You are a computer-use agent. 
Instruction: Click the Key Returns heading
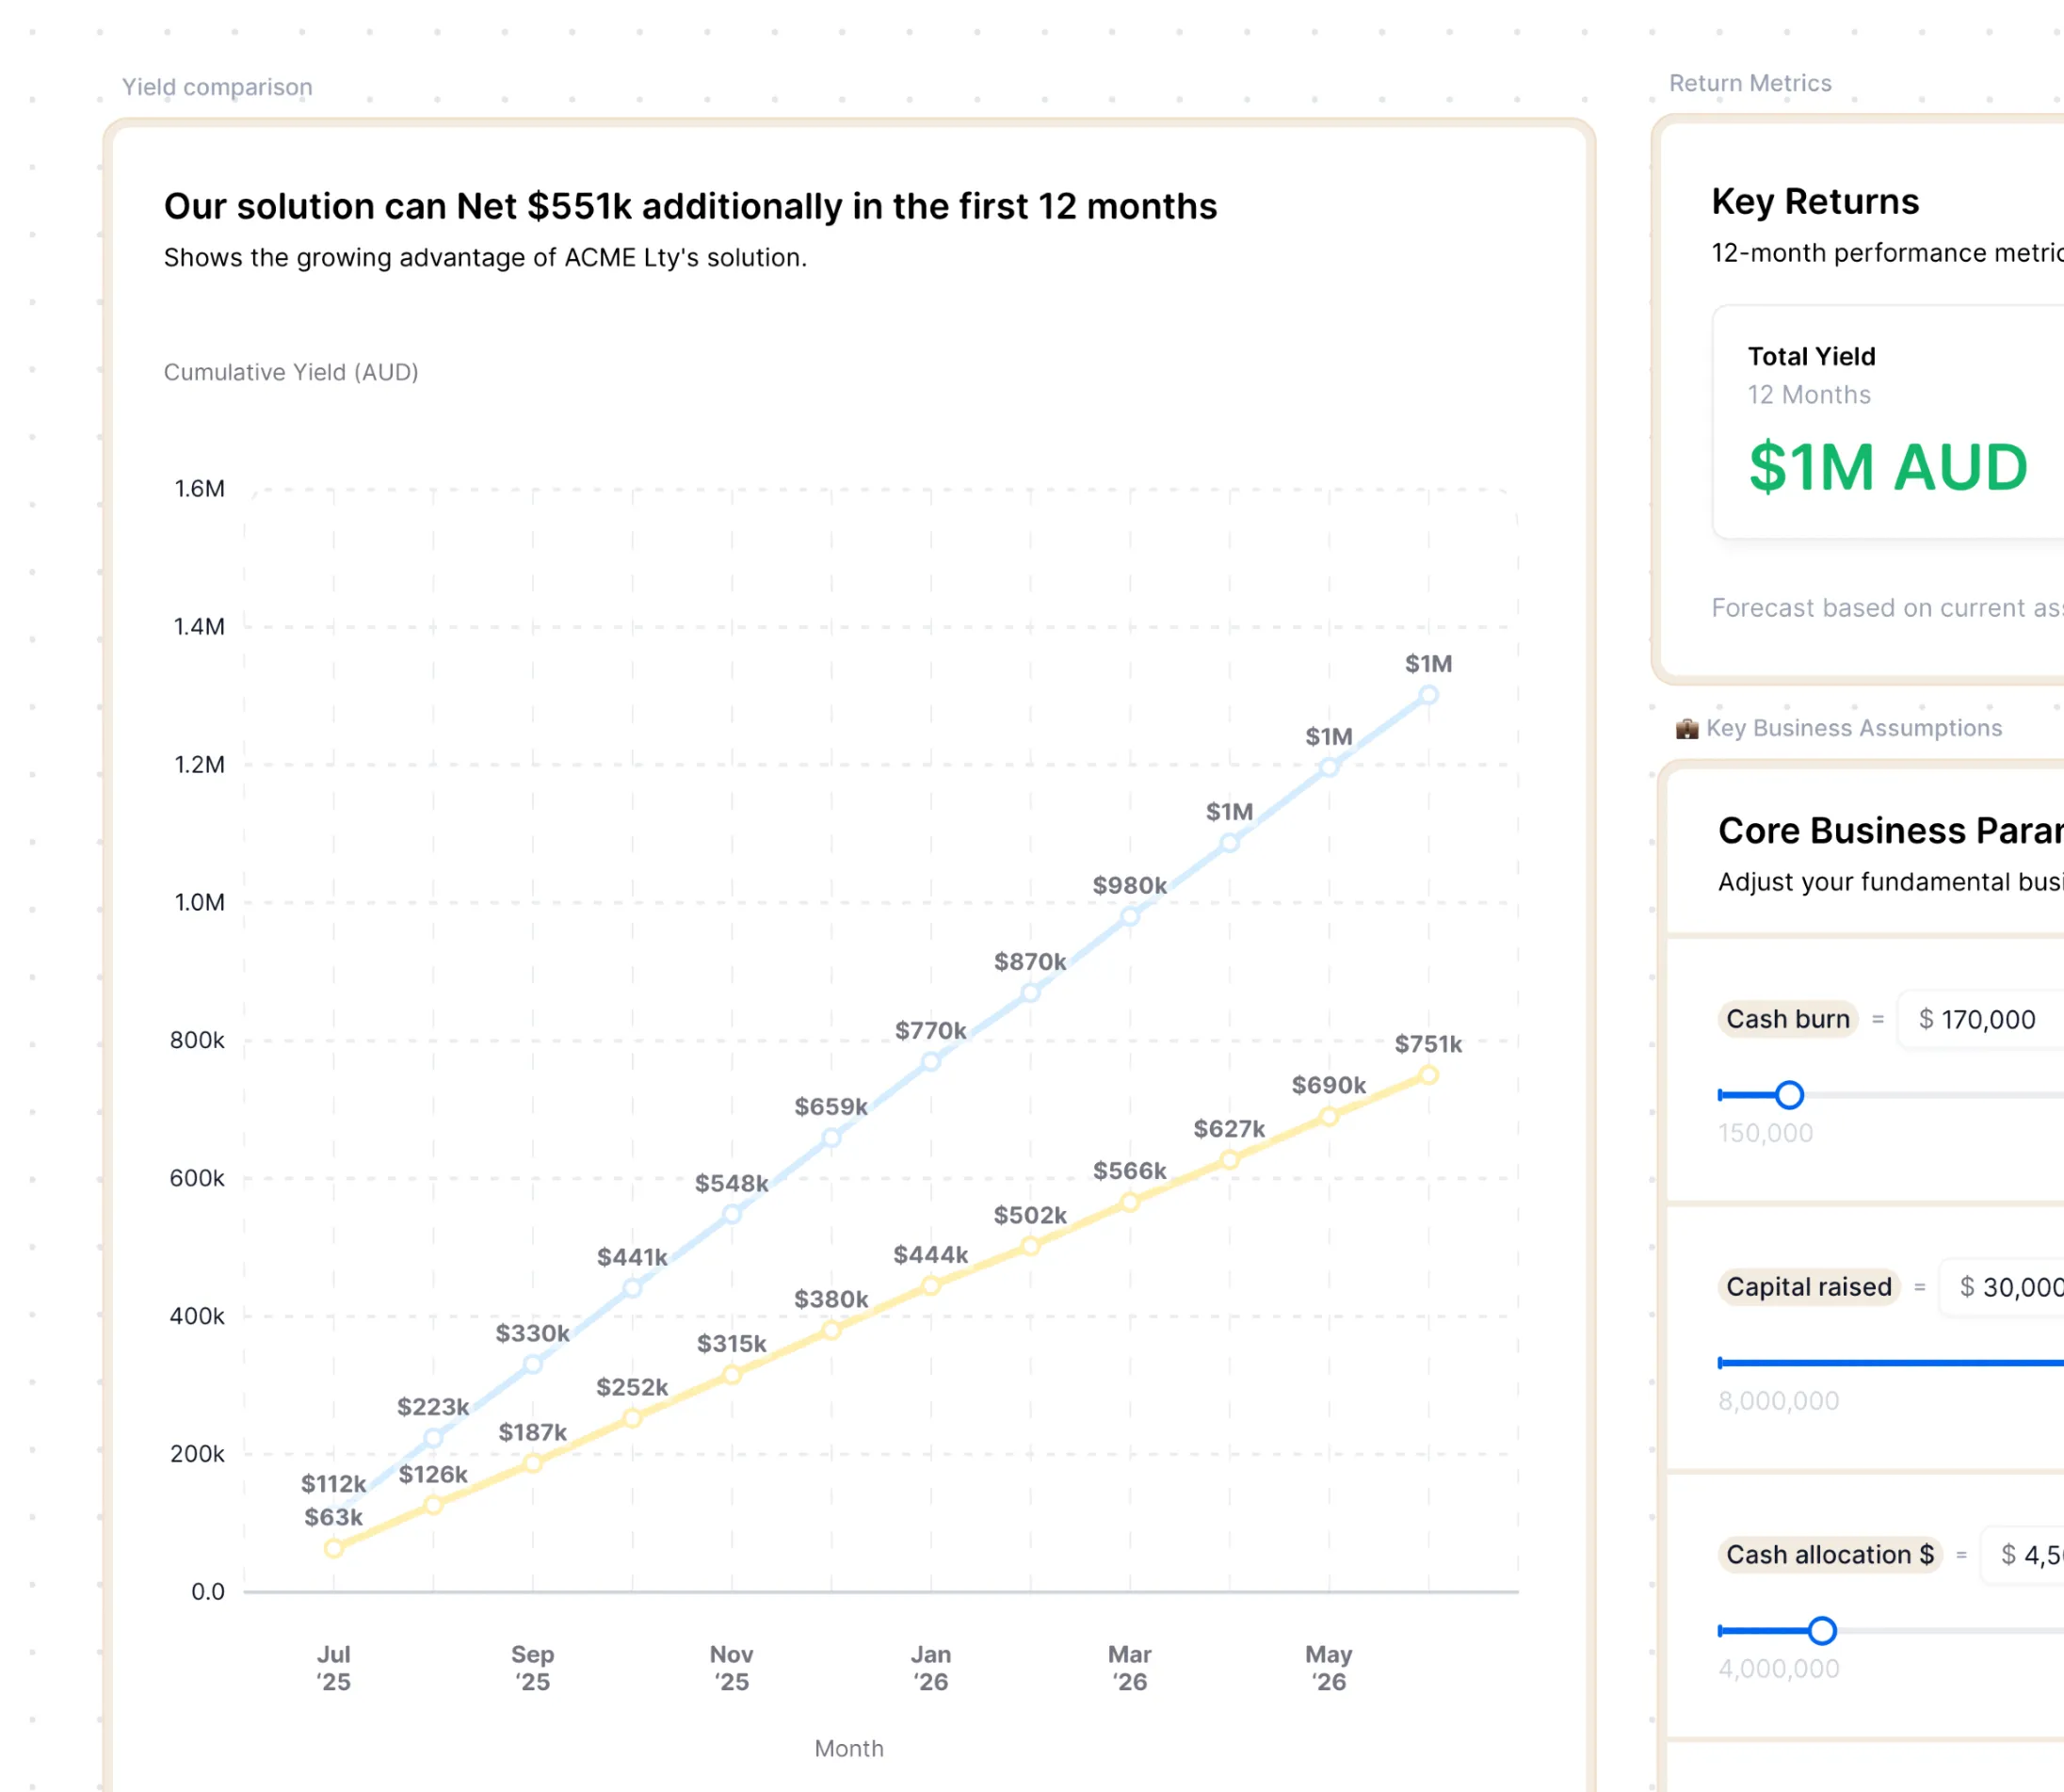point(1815,201)
